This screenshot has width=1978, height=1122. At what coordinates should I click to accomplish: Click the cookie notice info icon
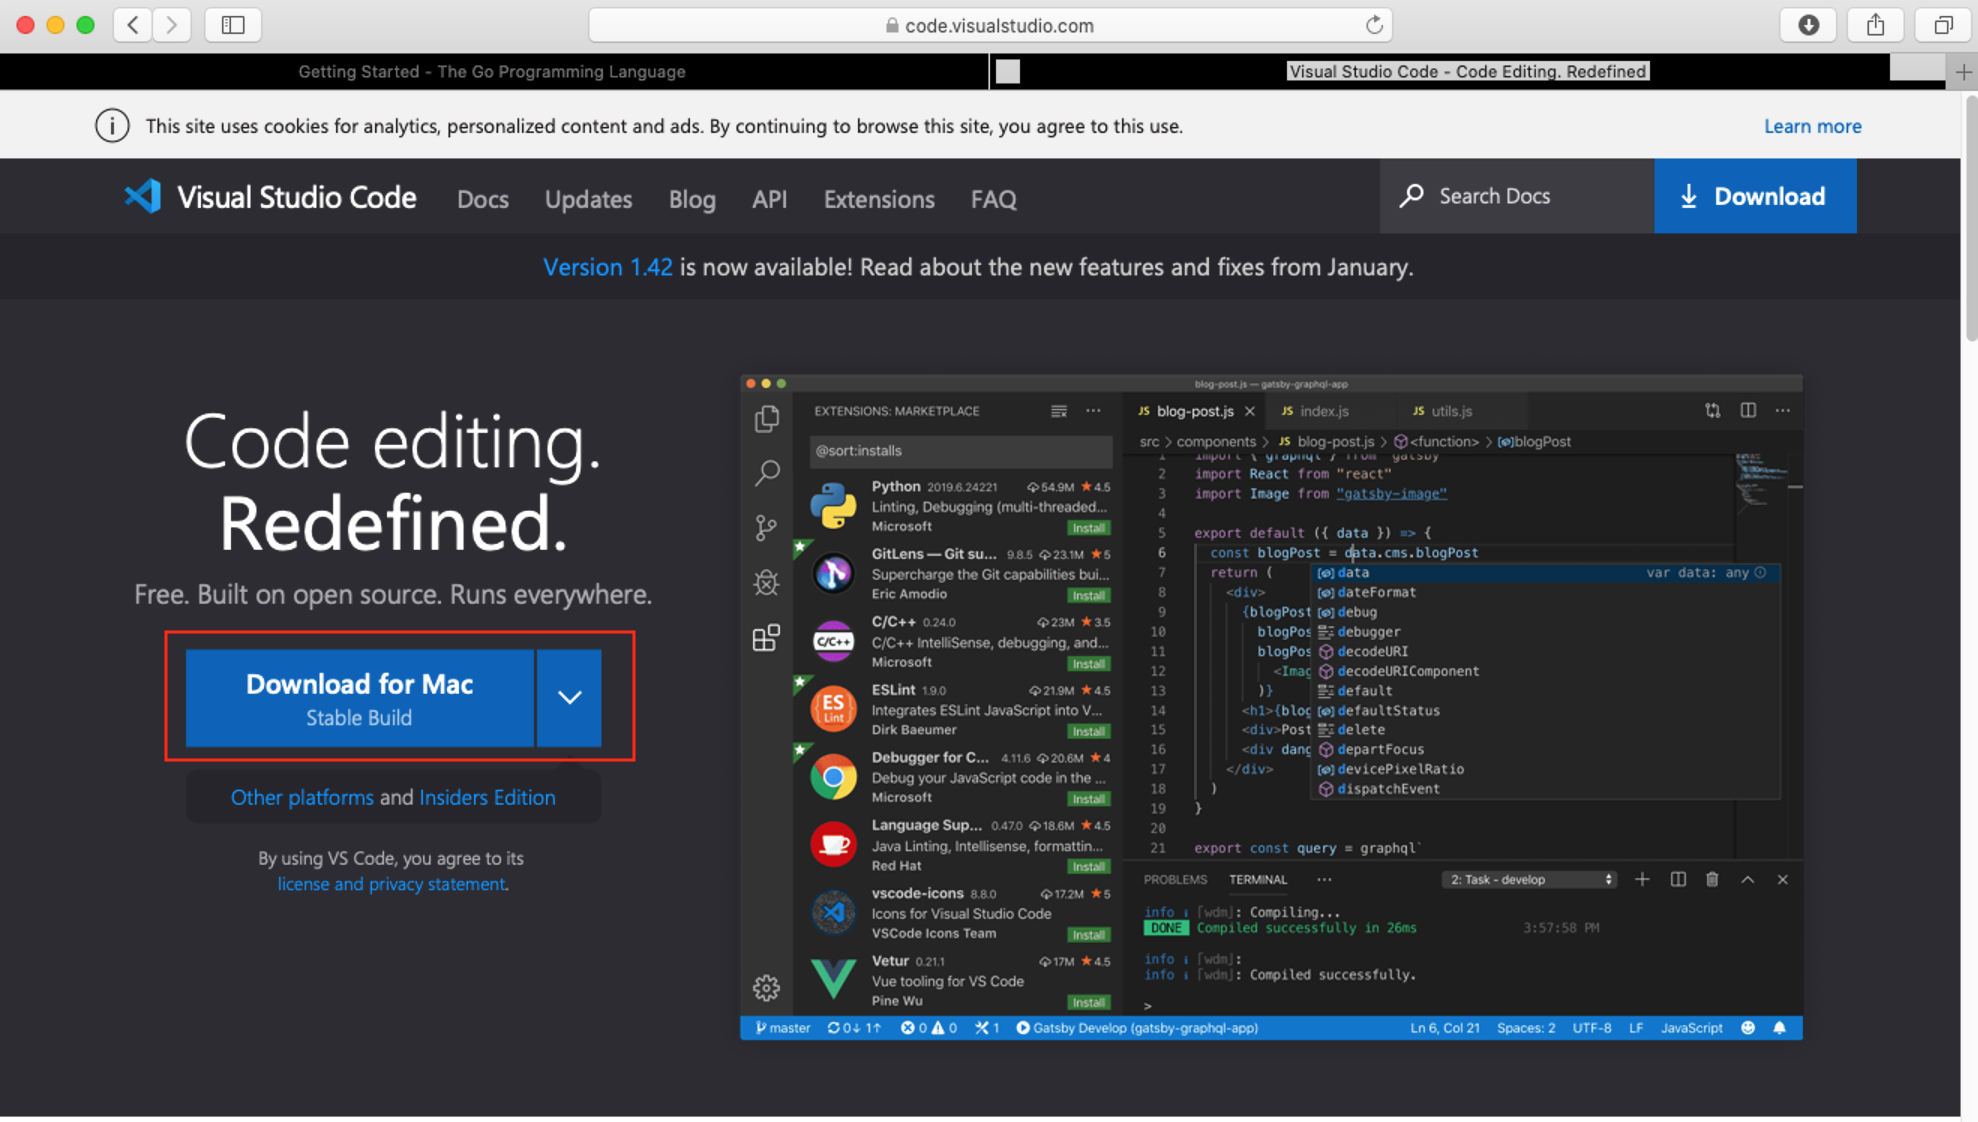click(112, 126)
